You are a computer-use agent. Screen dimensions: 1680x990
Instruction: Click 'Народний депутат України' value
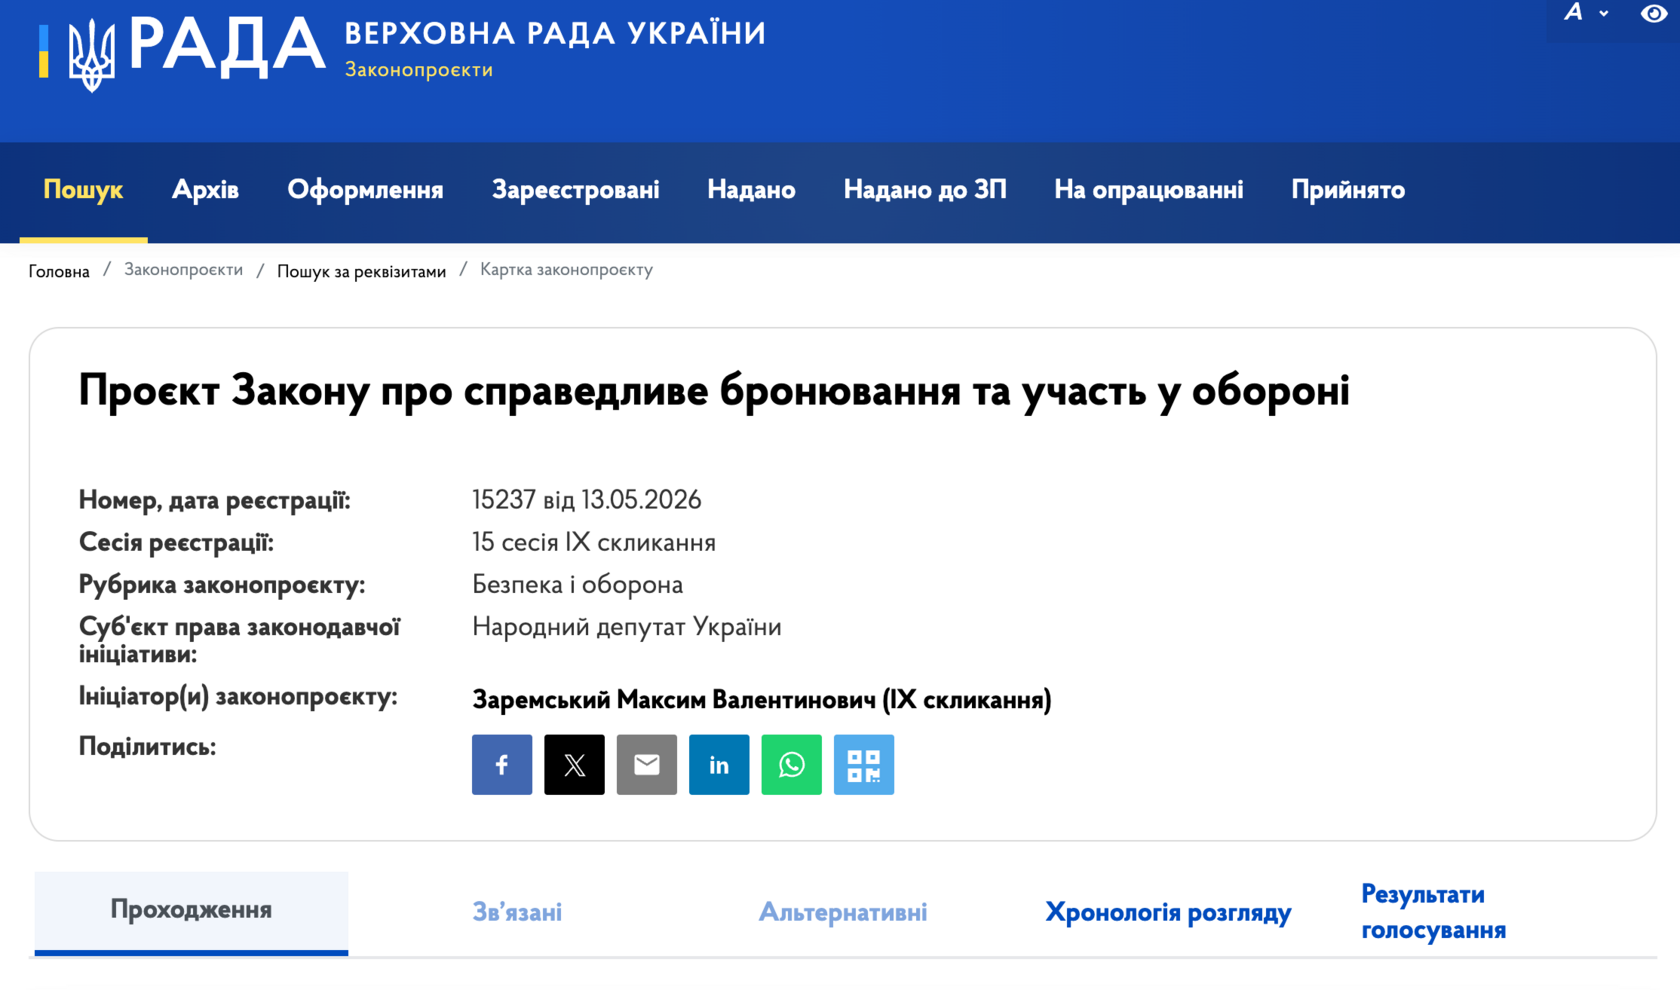coord(627,627)
